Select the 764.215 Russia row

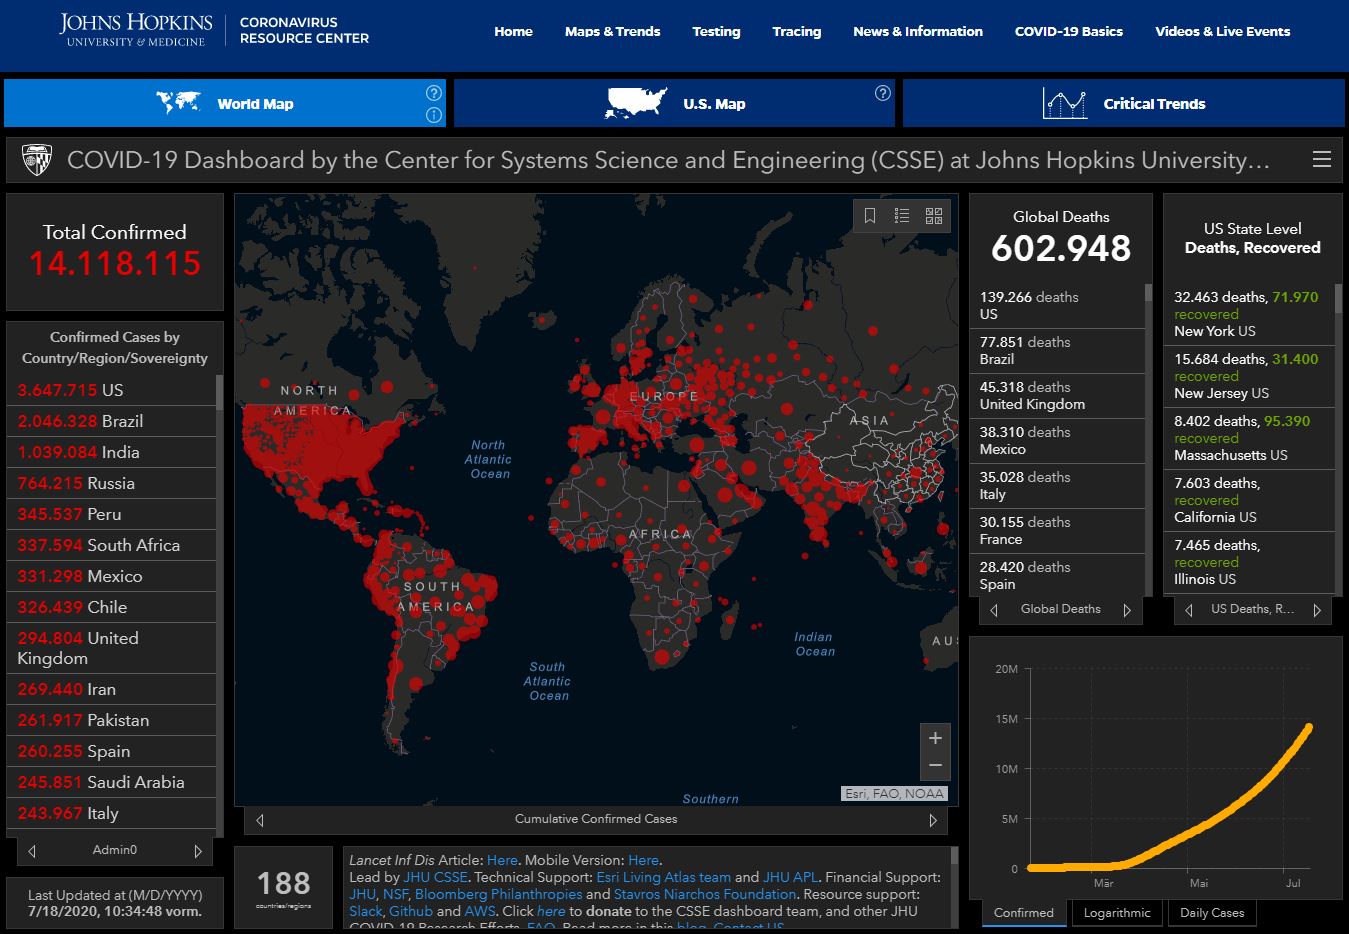(x=111, y=483)
